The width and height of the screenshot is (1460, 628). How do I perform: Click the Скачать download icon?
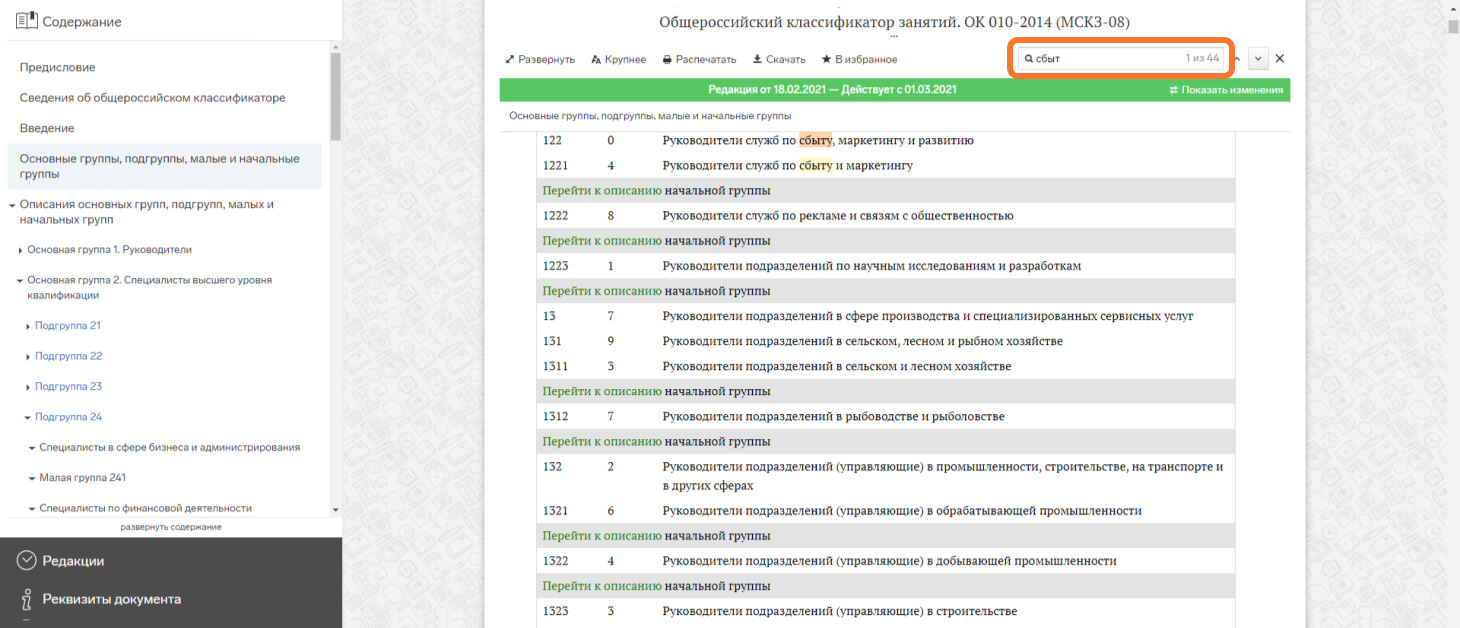[757, 59]
